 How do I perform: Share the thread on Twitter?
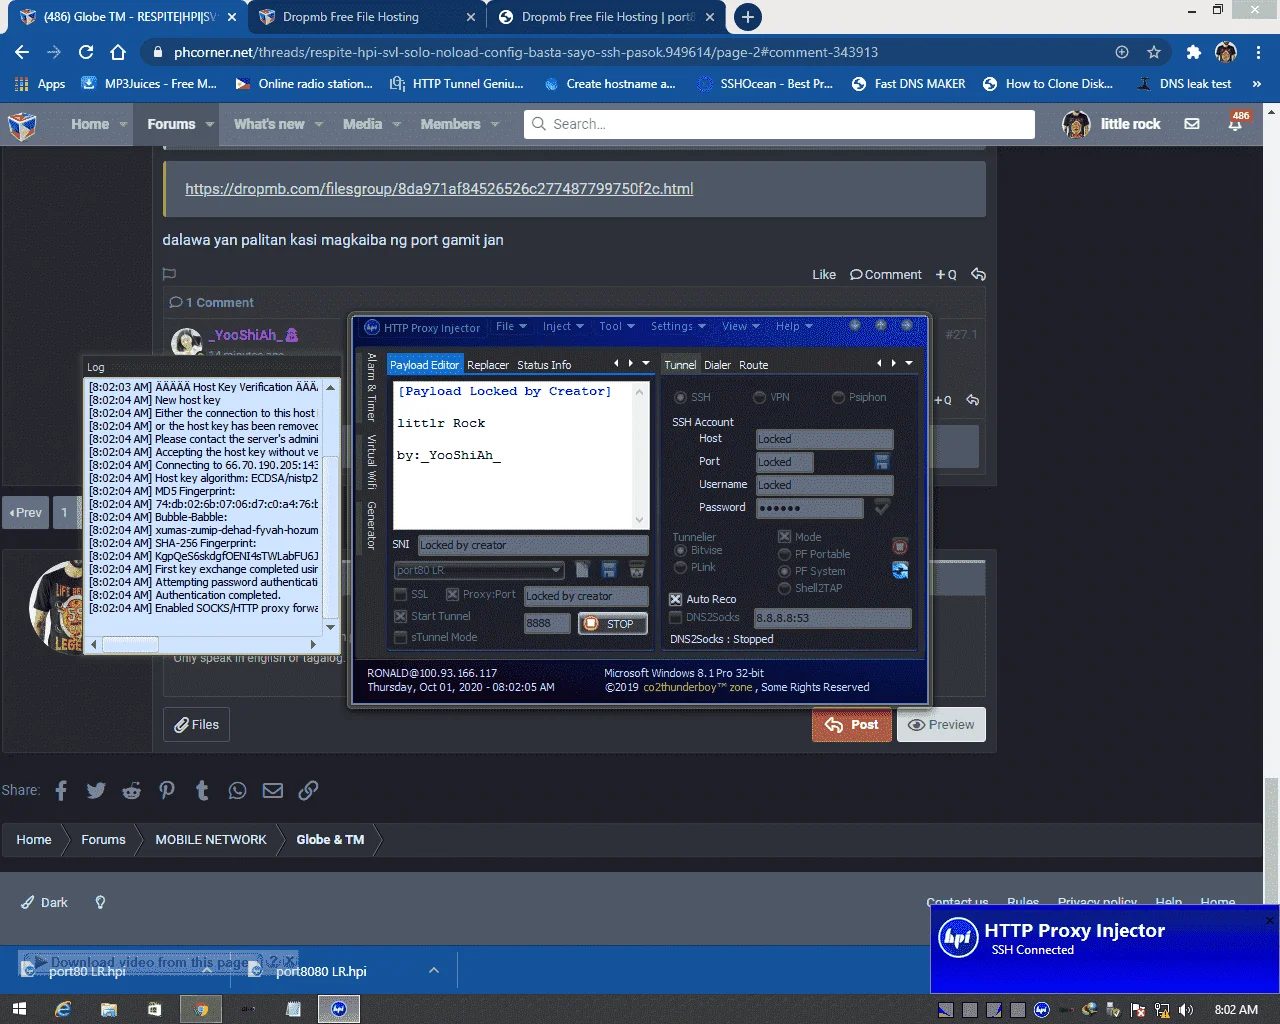pos(96,791)
